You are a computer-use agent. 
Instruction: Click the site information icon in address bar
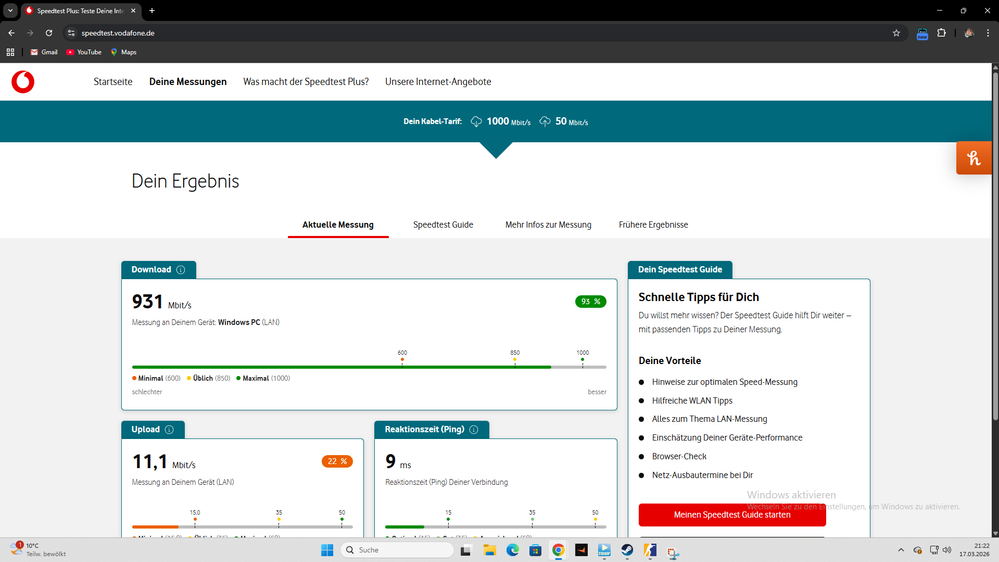coord(71,33)
